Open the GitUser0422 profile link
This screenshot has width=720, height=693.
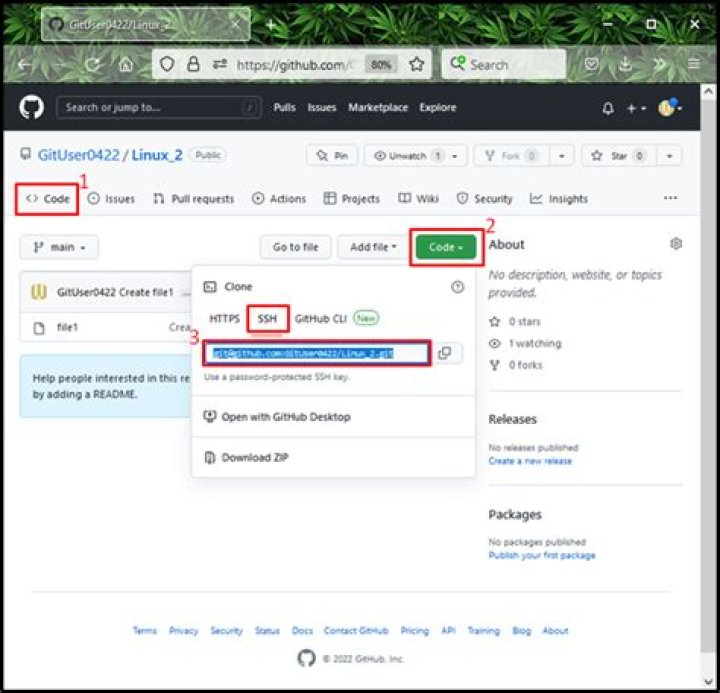click(79, 155)
